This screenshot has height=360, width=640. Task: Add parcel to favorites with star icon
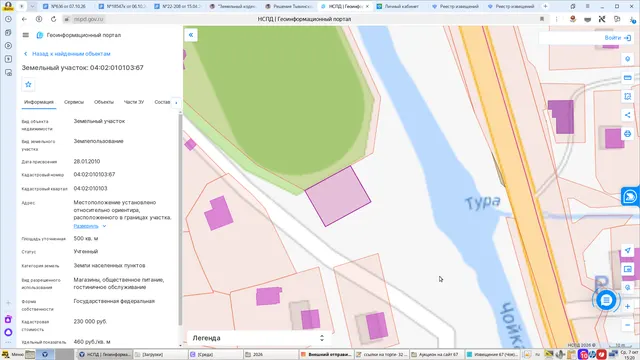point(28,84)
